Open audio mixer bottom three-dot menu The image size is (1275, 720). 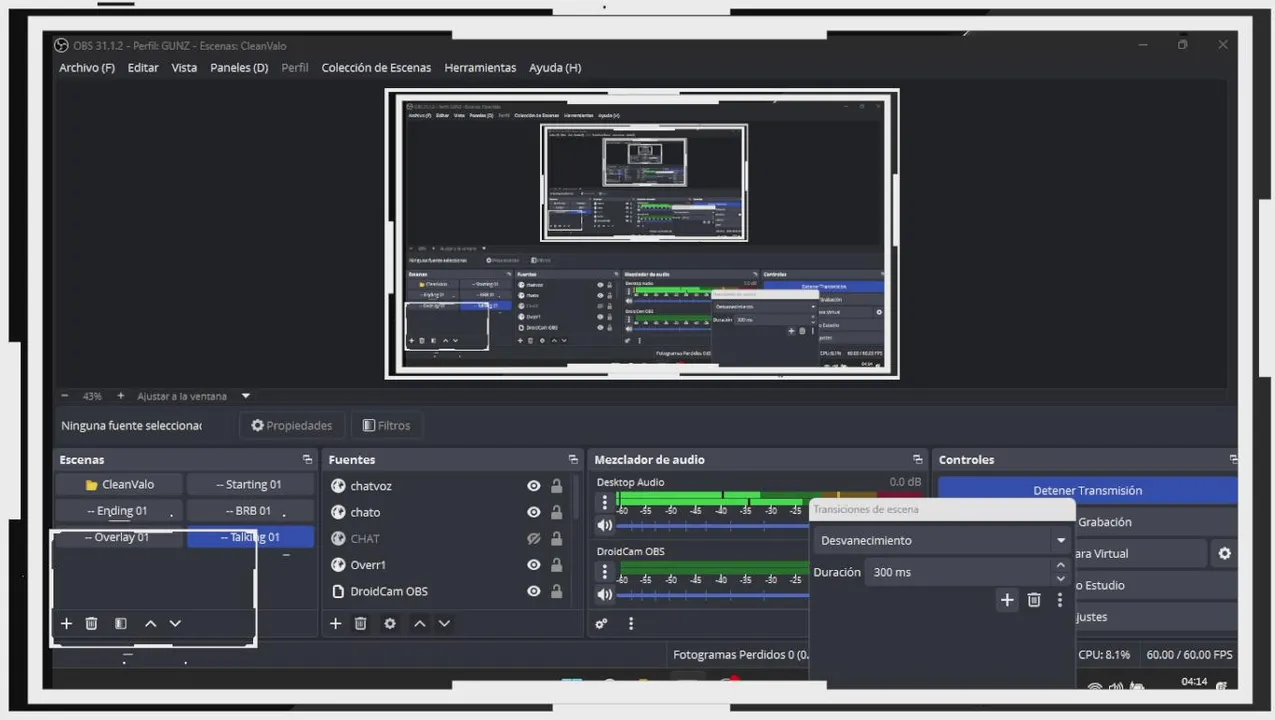[x=631, y=623]
